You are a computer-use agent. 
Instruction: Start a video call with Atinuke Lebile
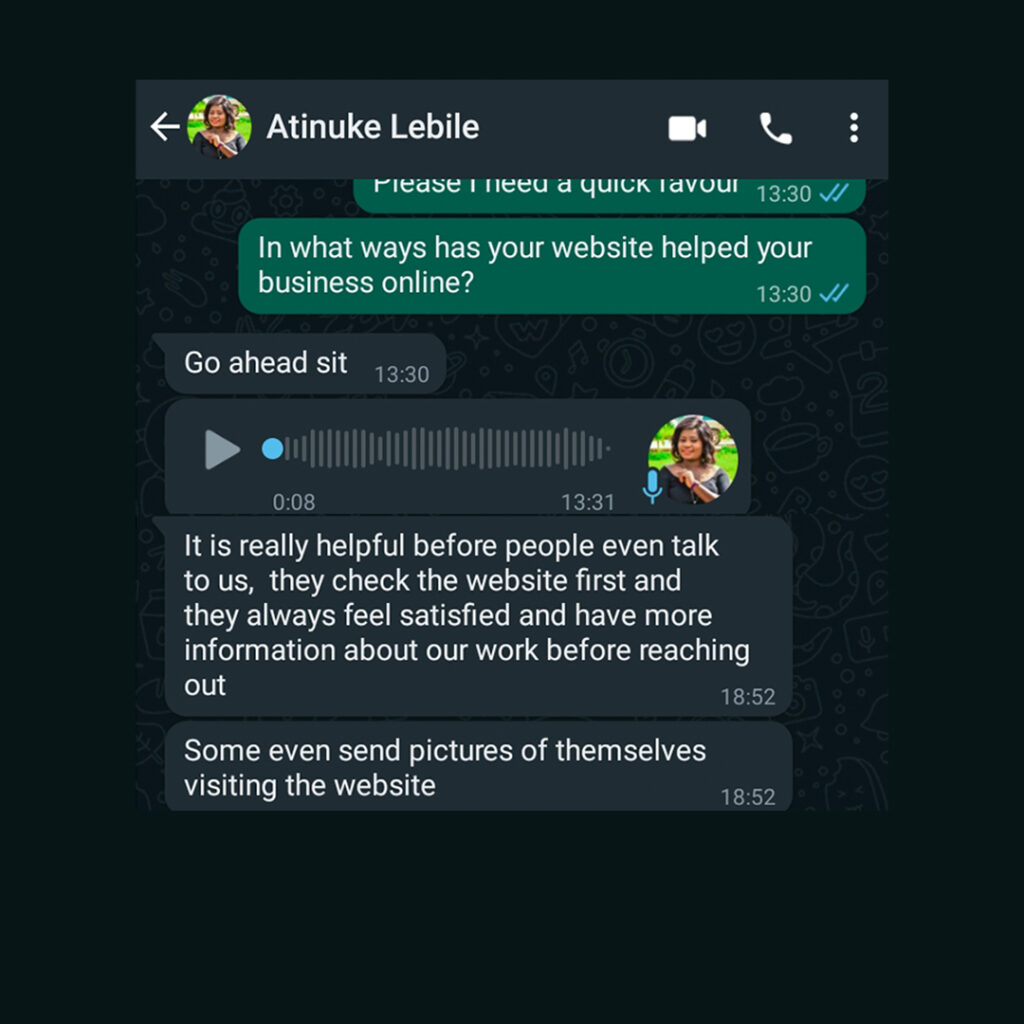[687, 128]
